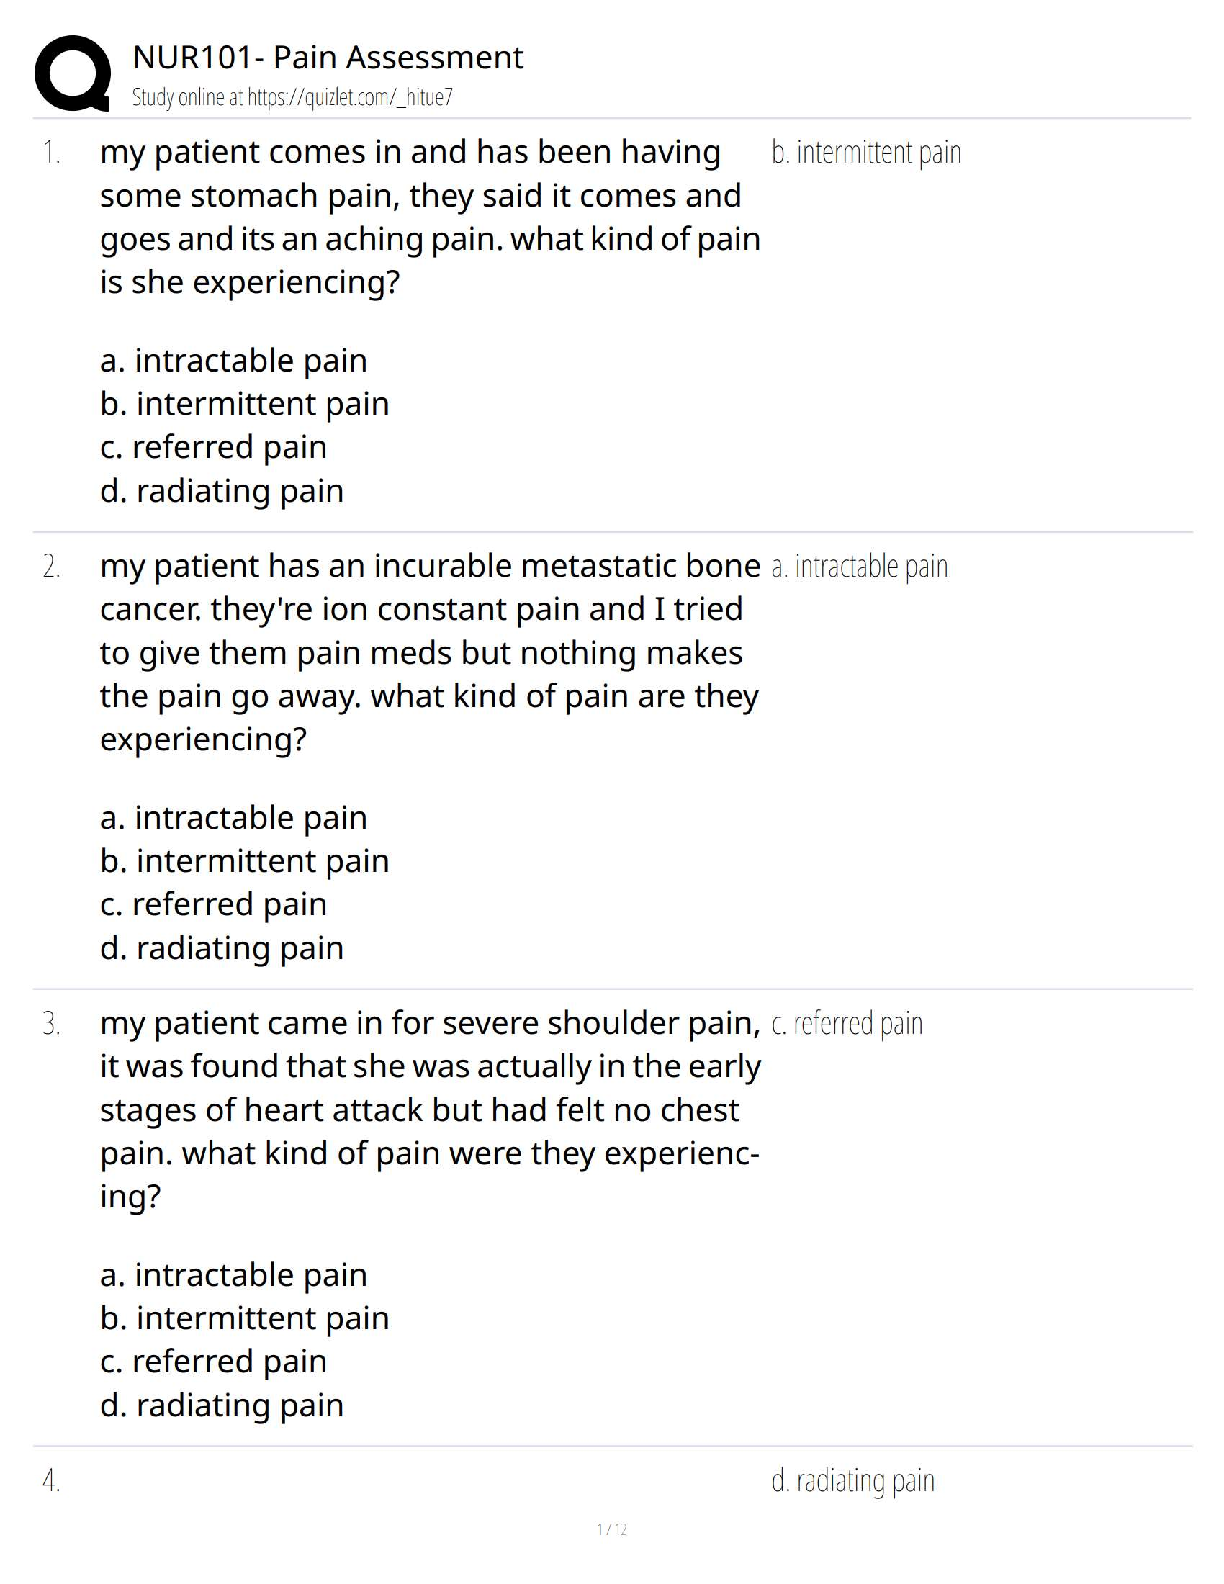
Task: Choose d. radiating pain under question 3
Action: (x=221, y=1405)
